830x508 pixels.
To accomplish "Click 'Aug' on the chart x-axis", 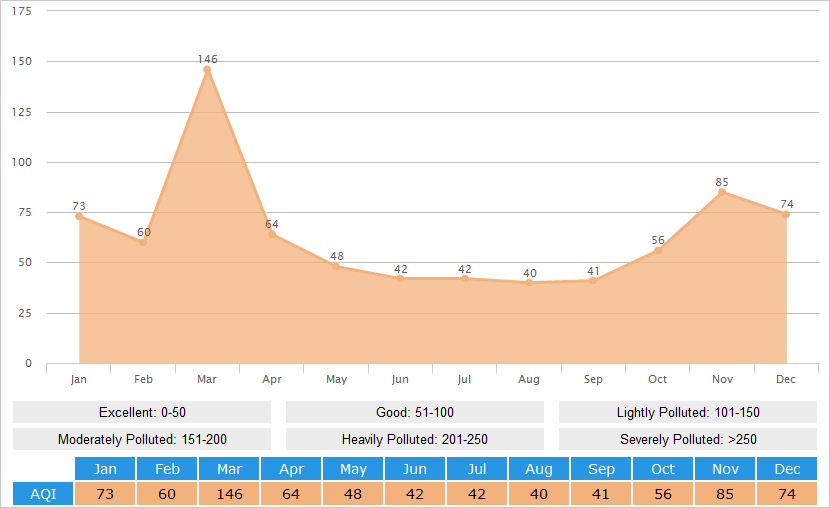I will (x=529, y=379).
